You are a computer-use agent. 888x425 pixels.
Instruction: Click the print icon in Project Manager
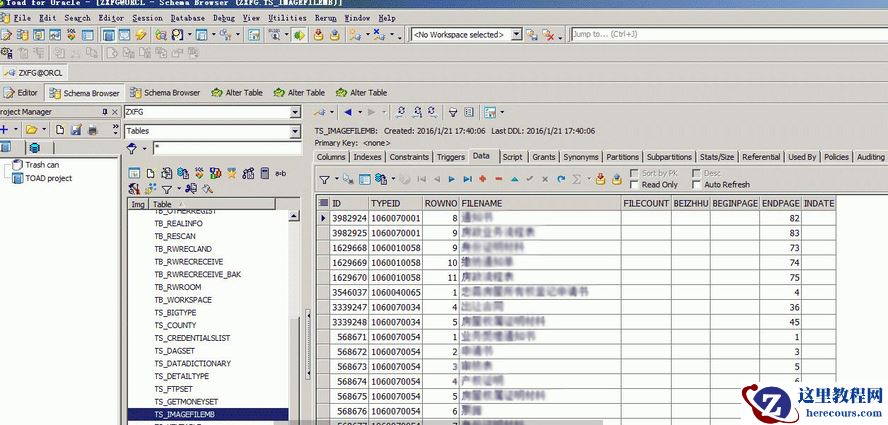pos(93,130)
